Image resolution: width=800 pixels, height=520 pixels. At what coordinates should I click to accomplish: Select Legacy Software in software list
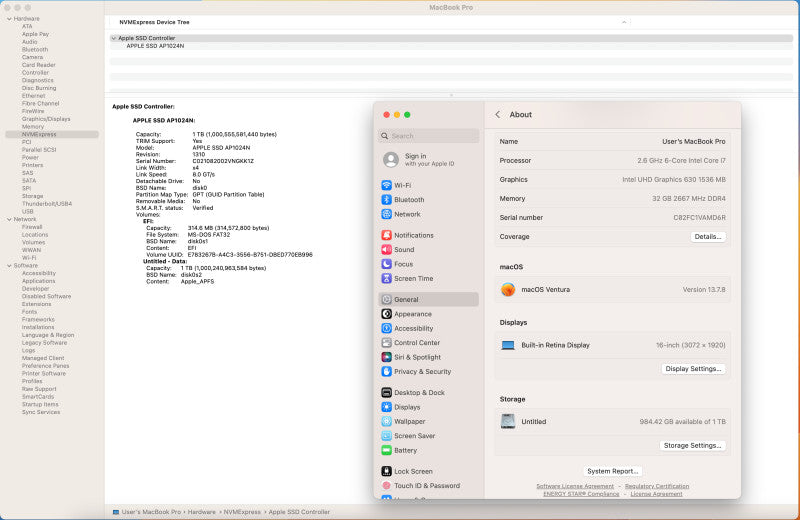tap(44, 343)
